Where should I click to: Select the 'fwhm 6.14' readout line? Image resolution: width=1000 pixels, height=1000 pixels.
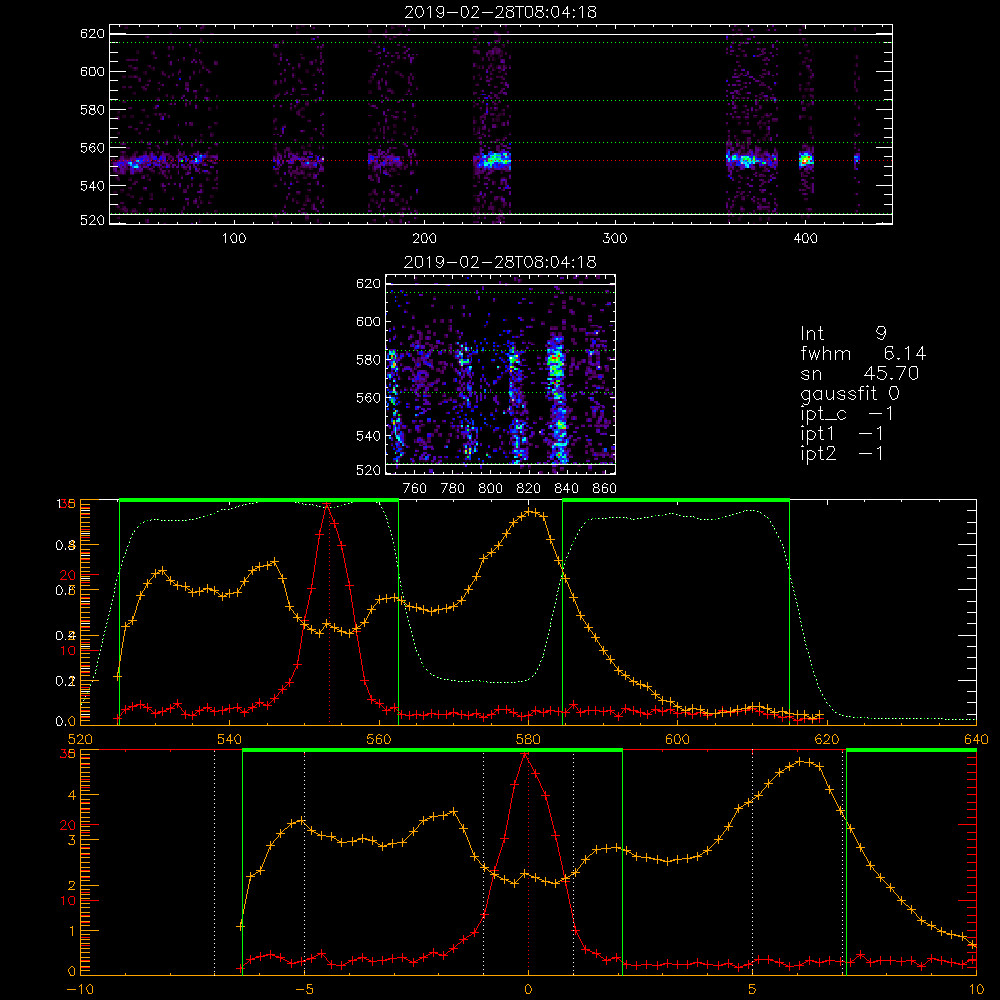(x=863, y=353)
